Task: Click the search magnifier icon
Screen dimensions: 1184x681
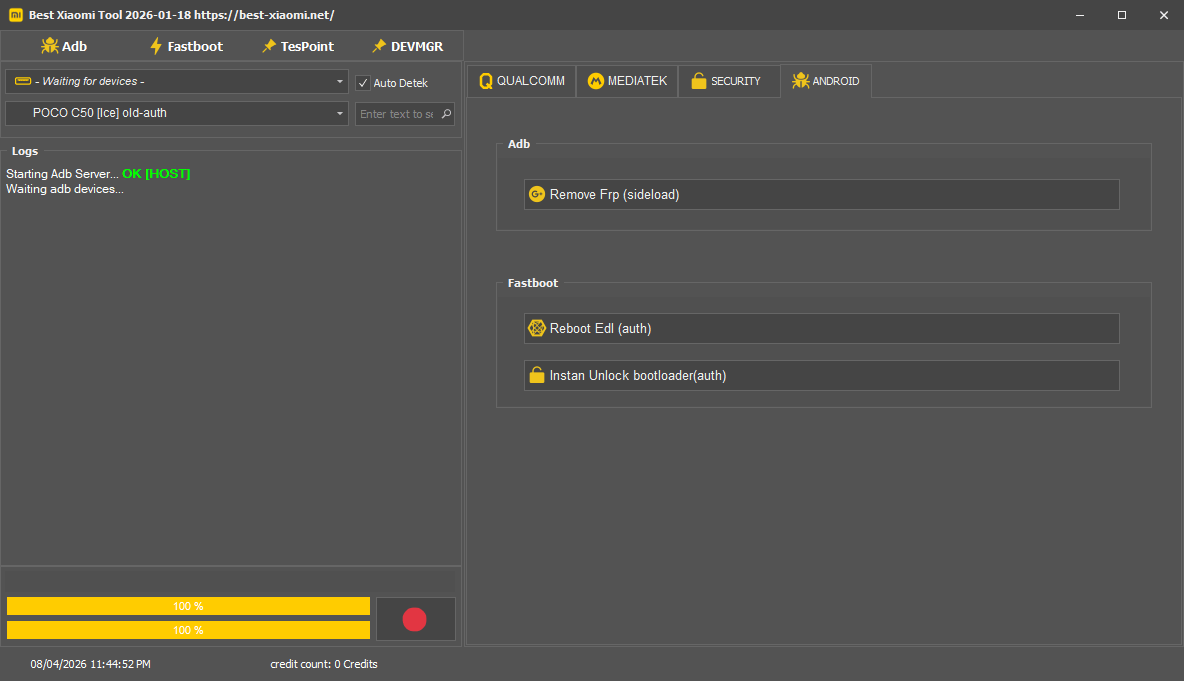Action: [x=446, y=114]
